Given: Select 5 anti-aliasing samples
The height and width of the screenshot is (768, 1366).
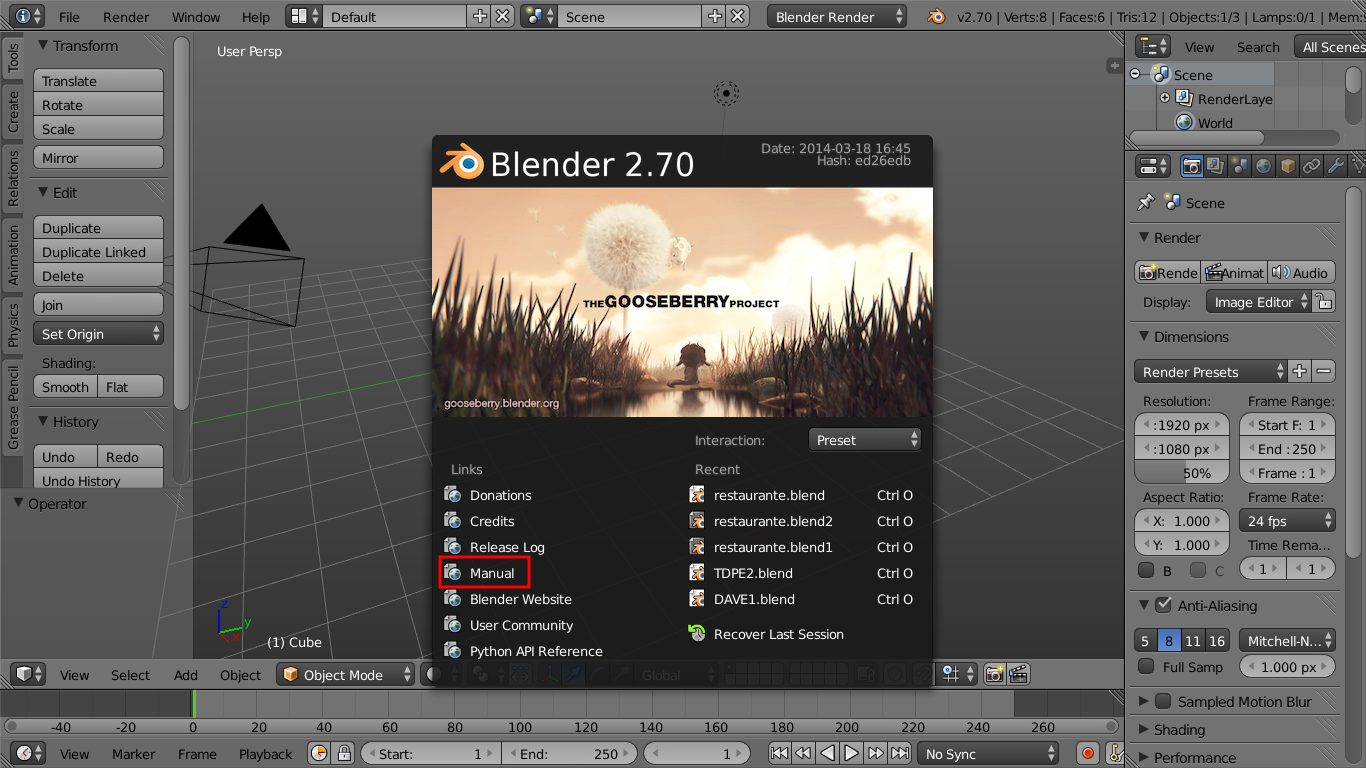Looking at the screenshot, I should click(x=1145, y=641).
